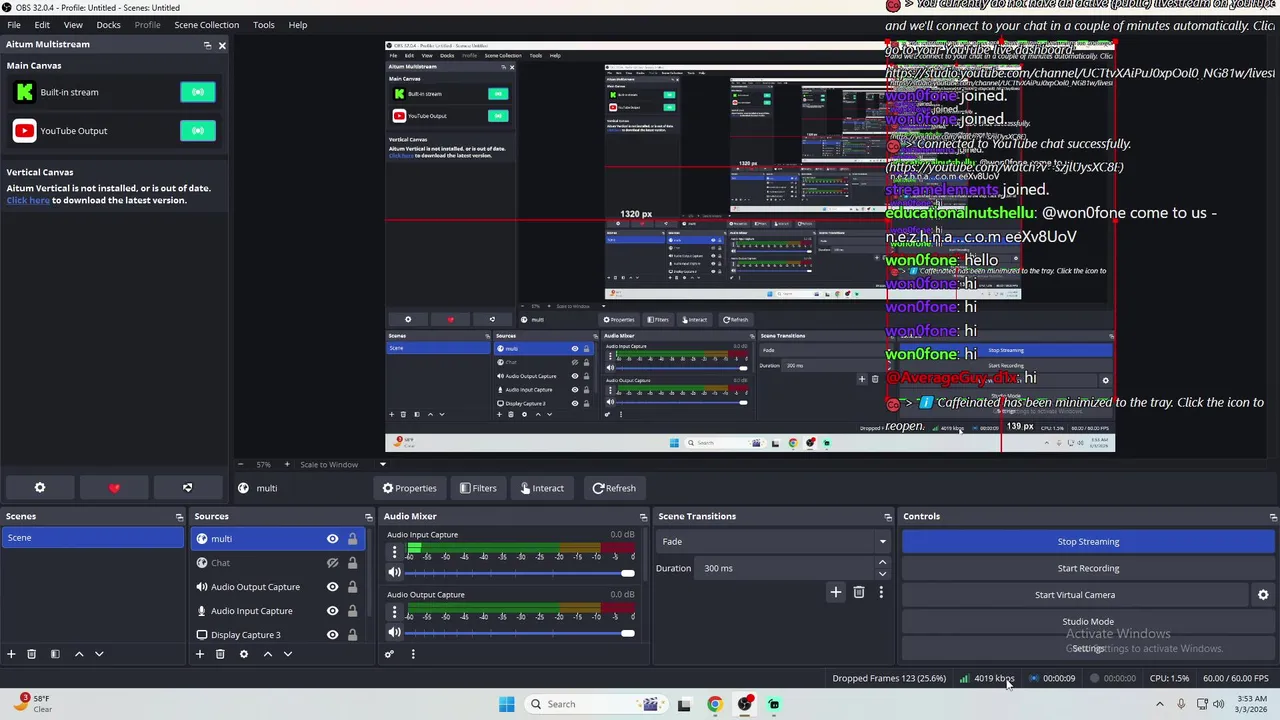Lock the Chat source
The image size is (1280, 720).
click(x=352, y=563)
